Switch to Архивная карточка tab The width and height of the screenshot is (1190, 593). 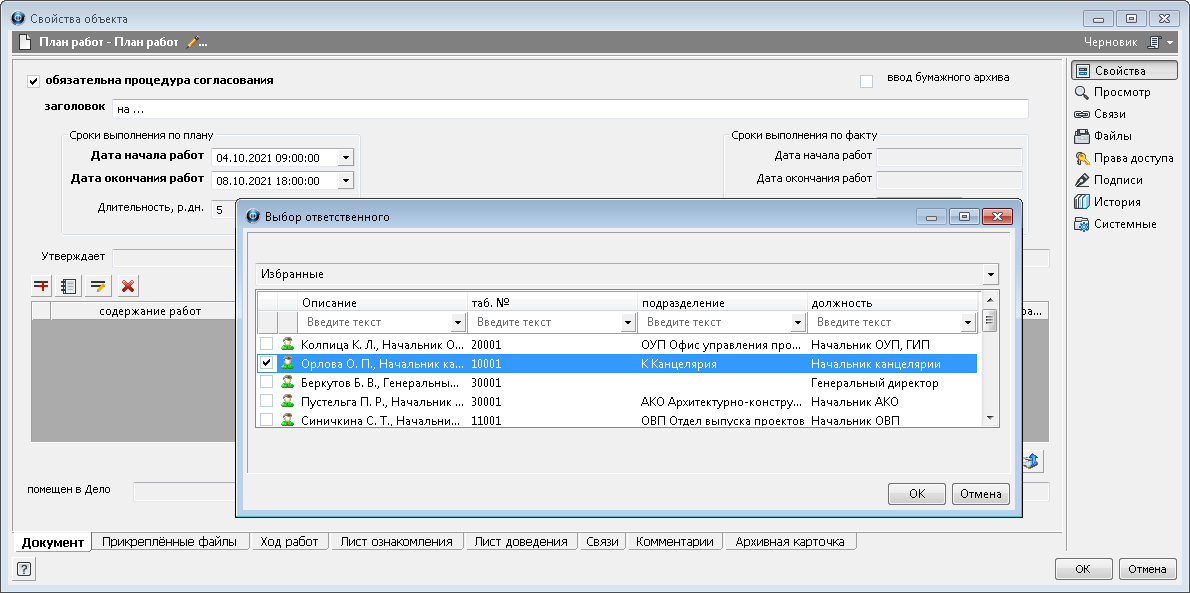(789, 542)
